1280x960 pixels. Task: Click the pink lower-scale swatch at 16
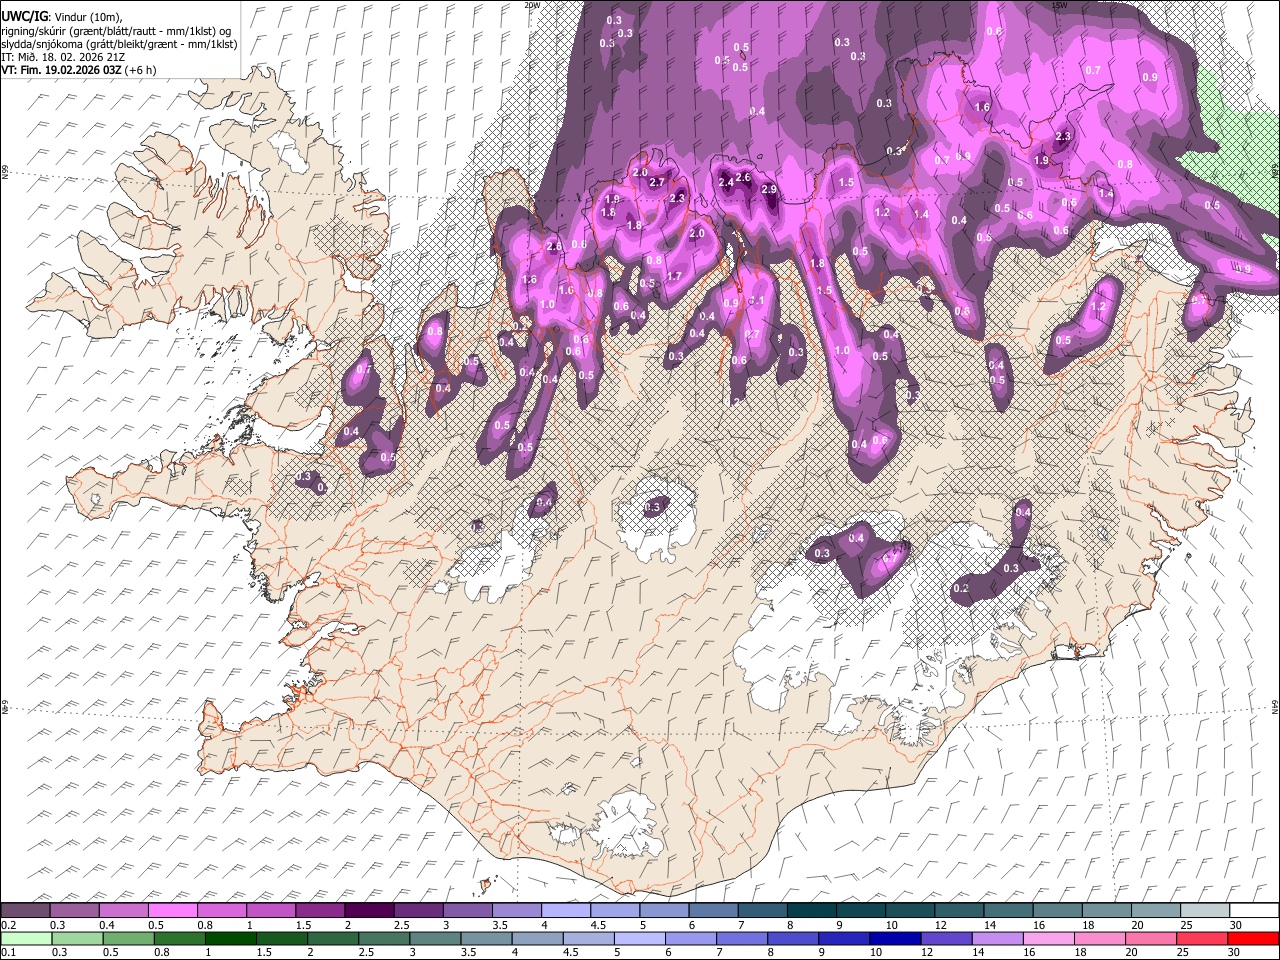[1048, 939]
